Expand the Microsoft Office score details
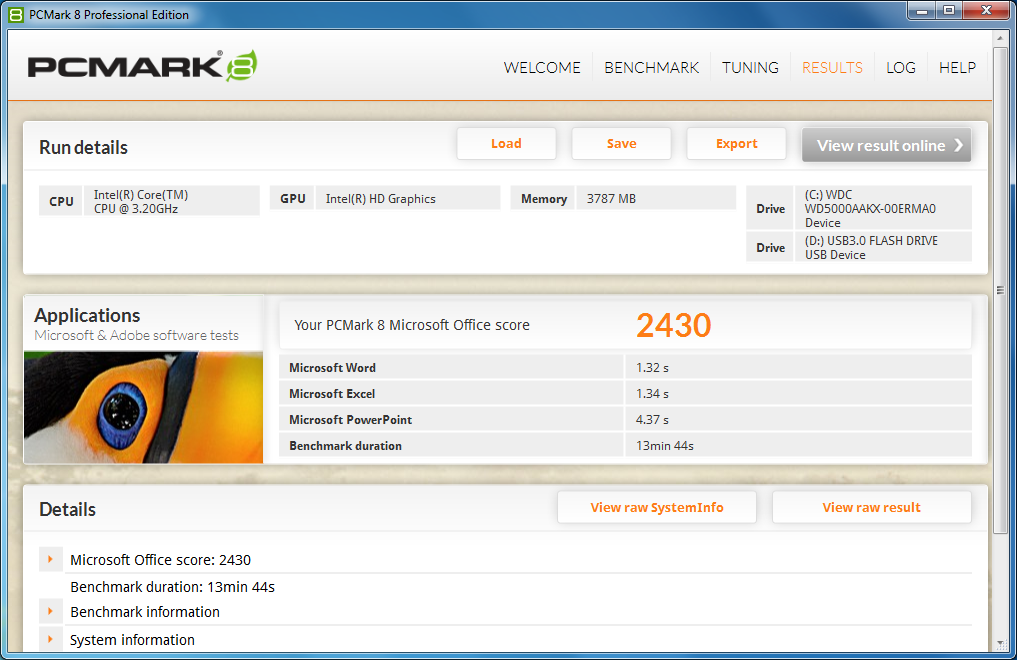 (x=51, y=559)
